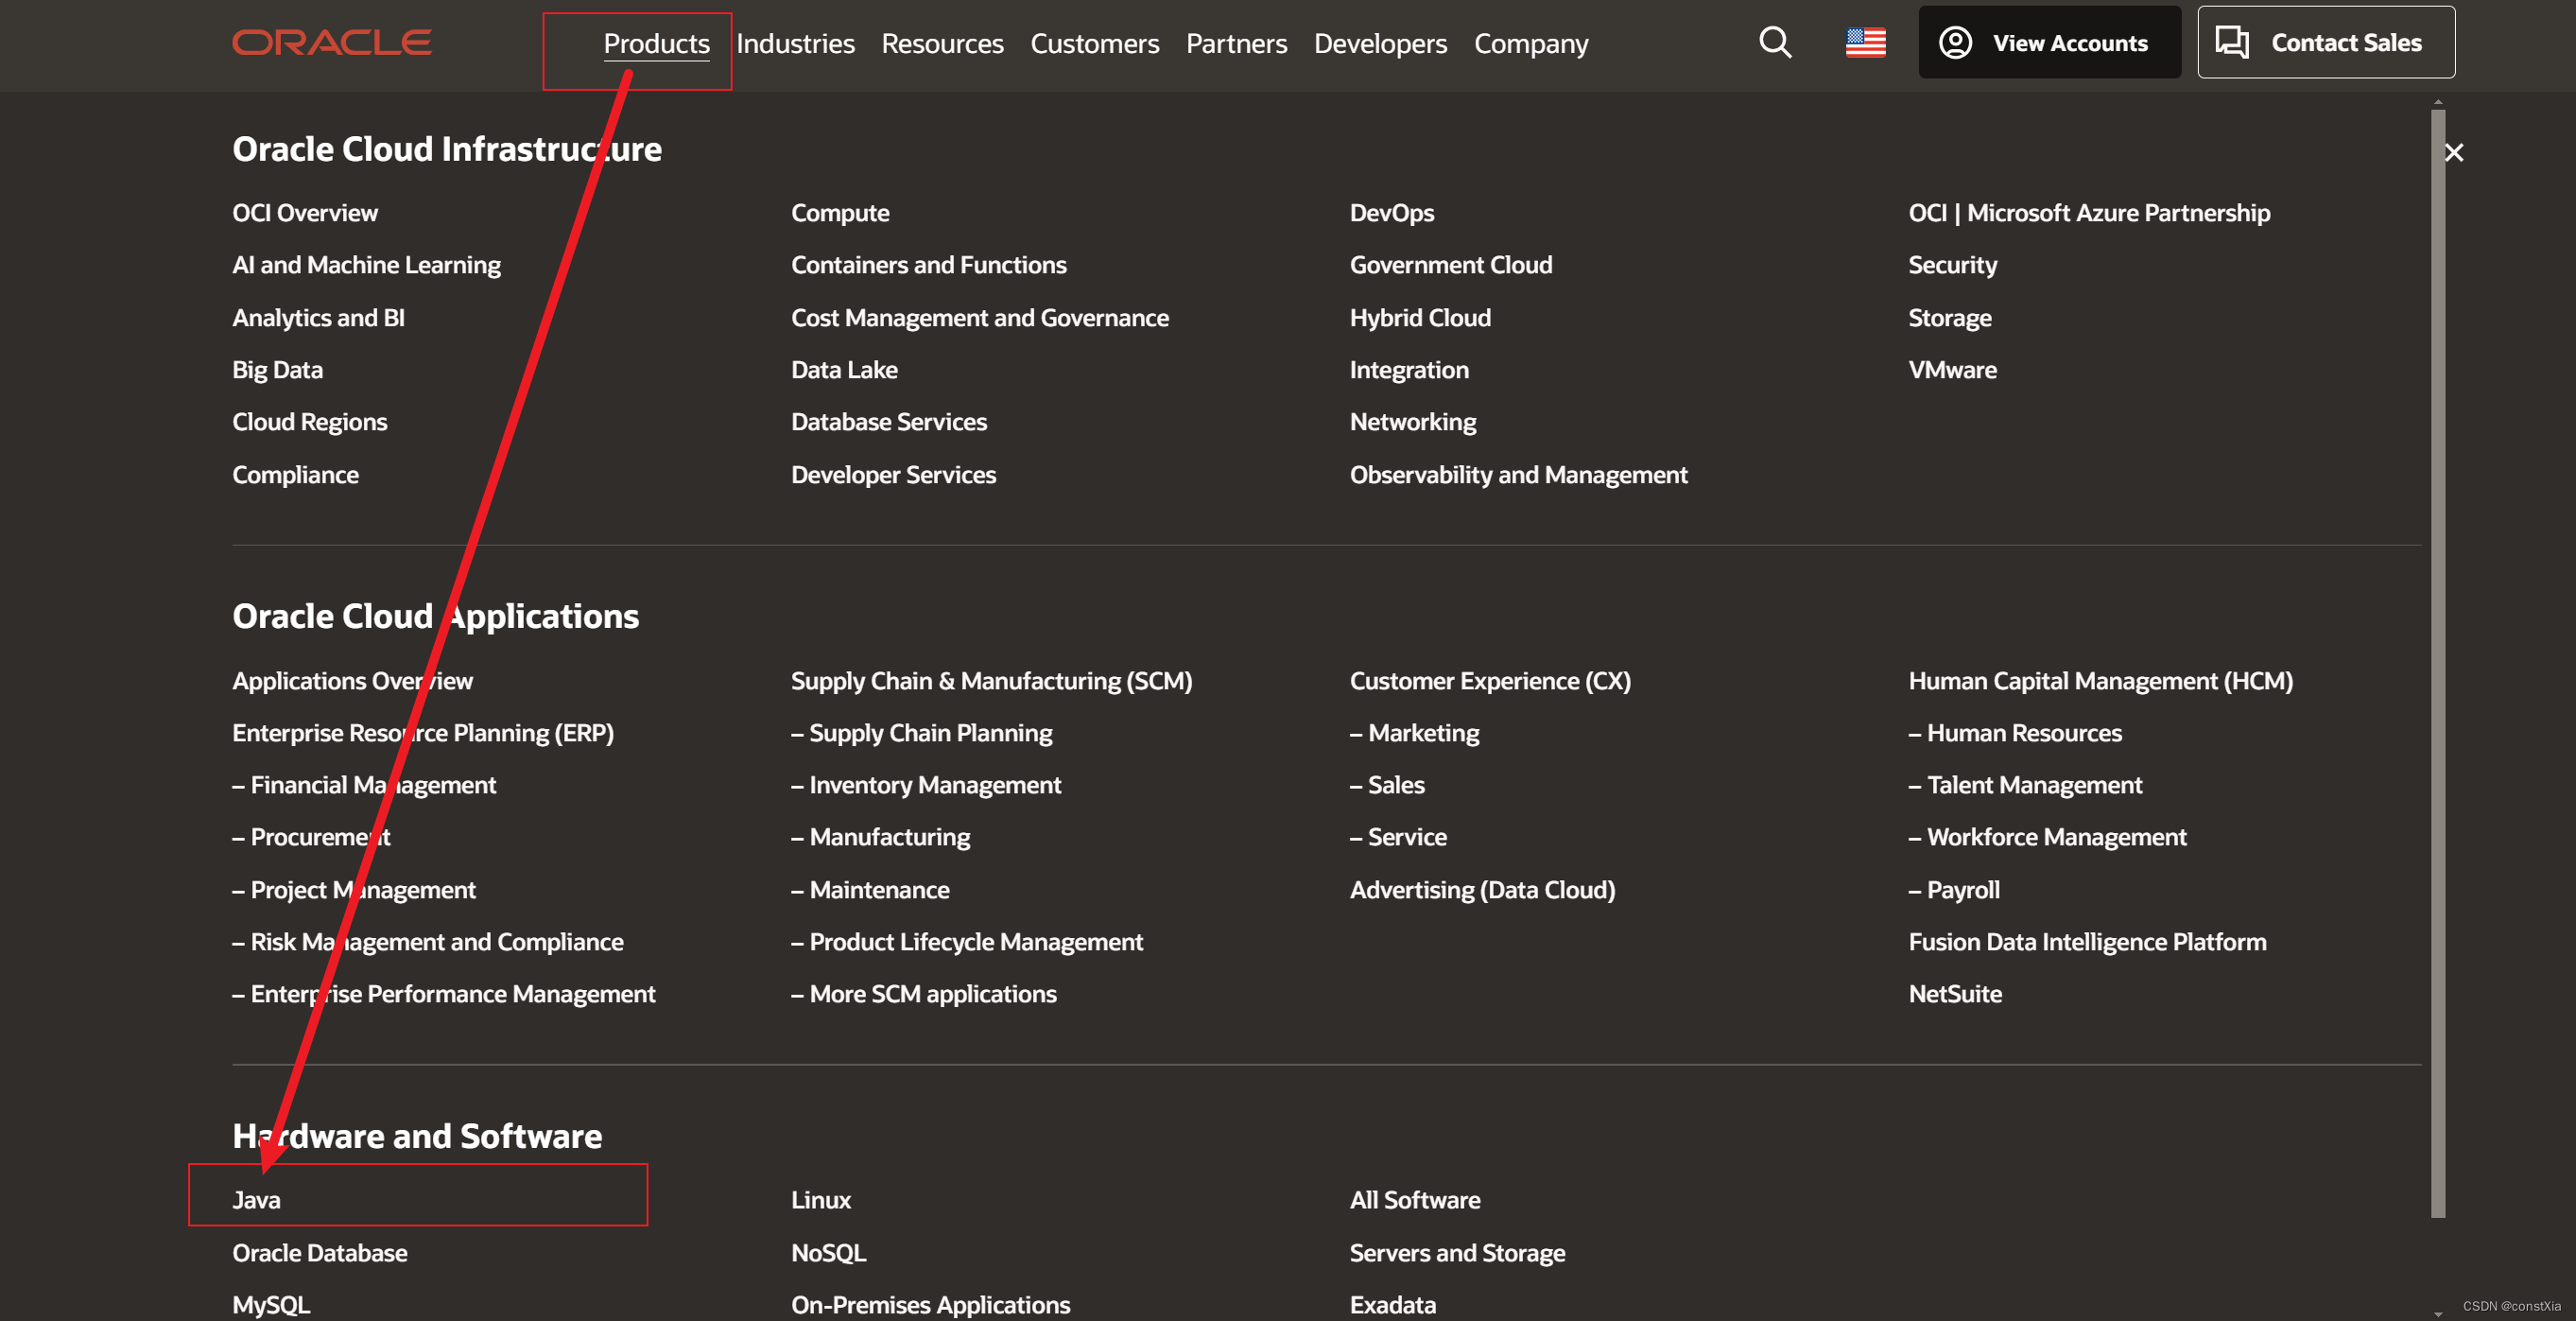The height and width of the screenshot is (1321, 2576).
Task: Expand the Developers menu
Action: pos(1380,44)
